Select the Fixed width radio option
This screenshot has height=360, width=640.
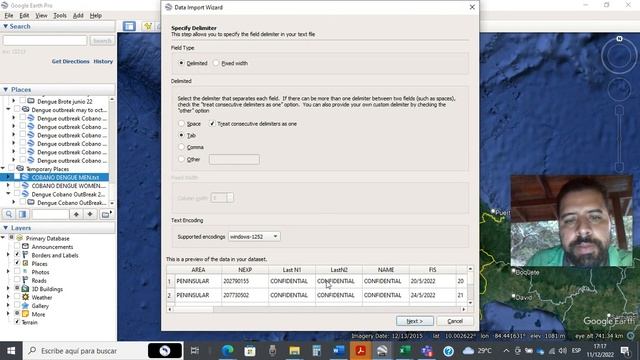point(216,63)
